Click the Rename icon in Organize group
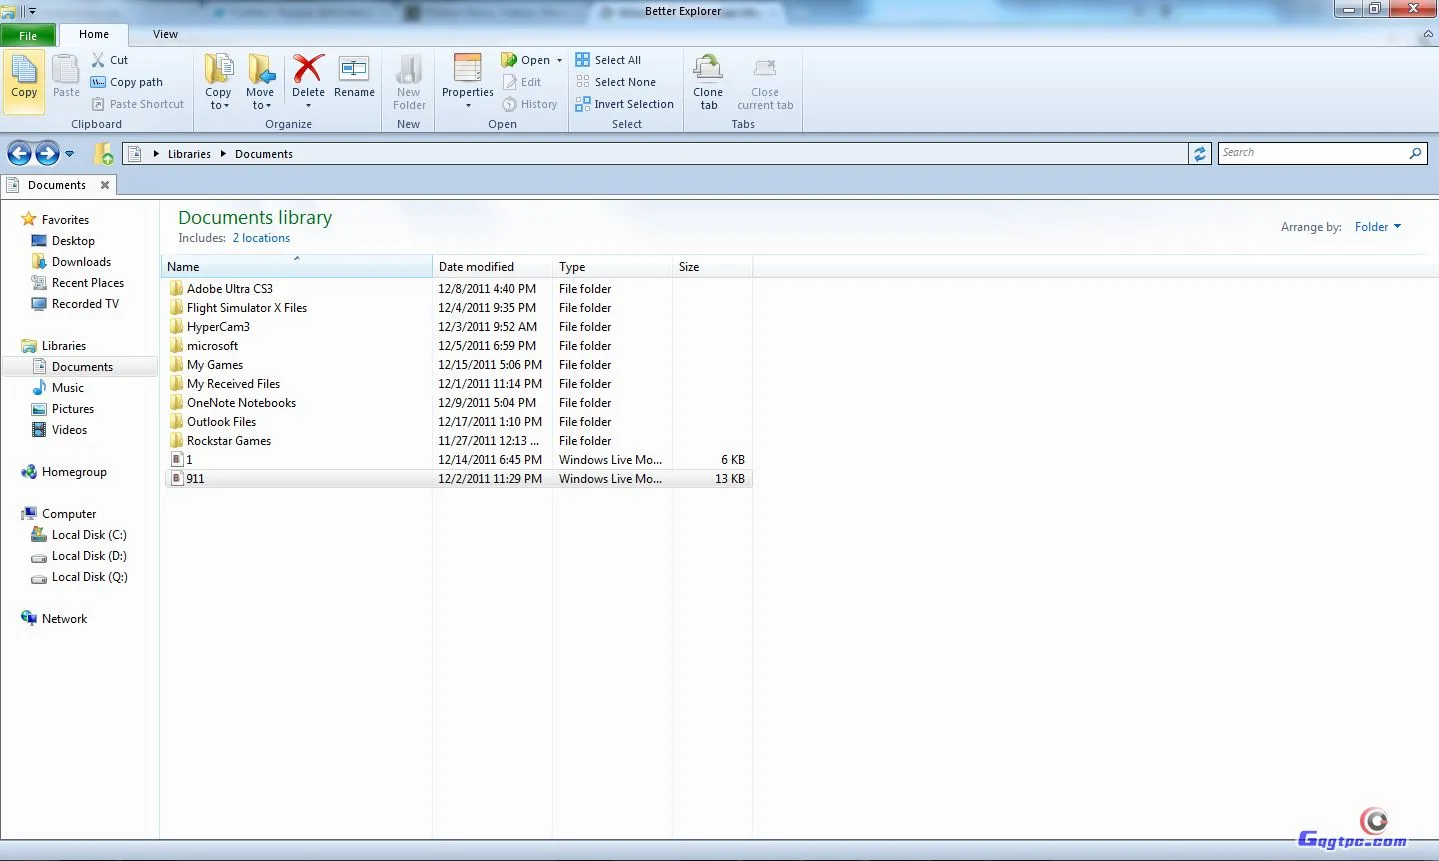The image size is (1439, 861). click(x=354, y=70)
